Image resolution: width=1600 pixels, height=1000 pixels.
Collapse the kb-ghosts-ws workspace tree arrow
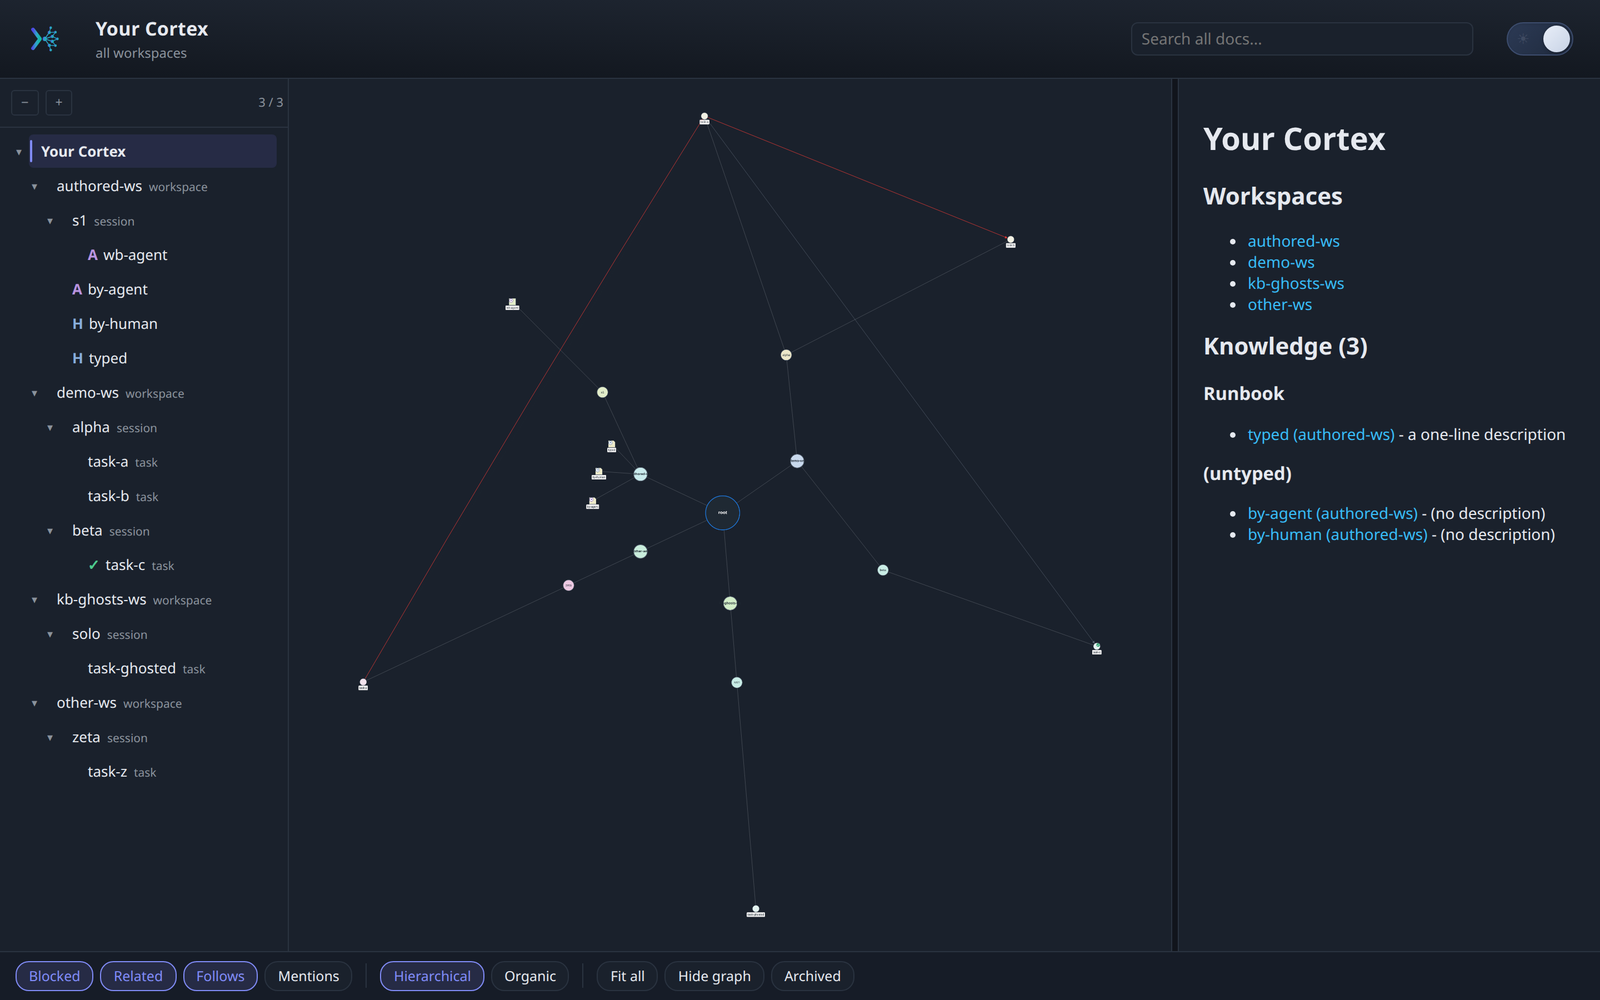point(35,600)
